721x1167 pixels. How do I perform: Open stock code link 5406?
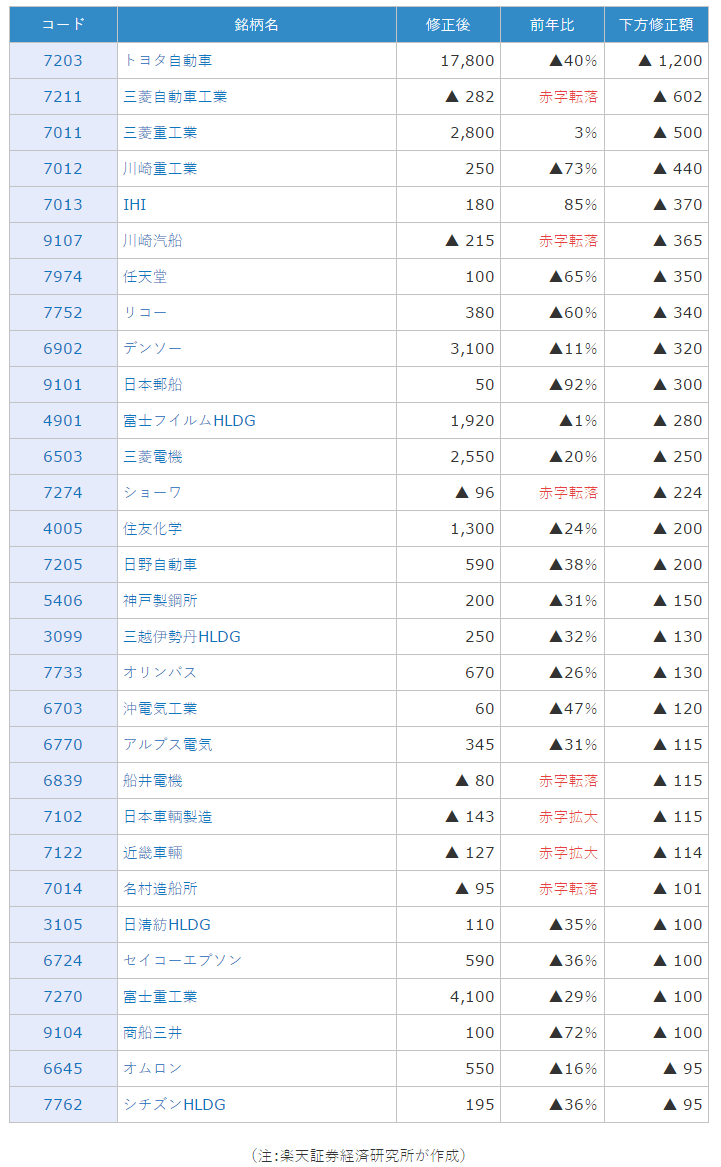(x=63, y=601)
